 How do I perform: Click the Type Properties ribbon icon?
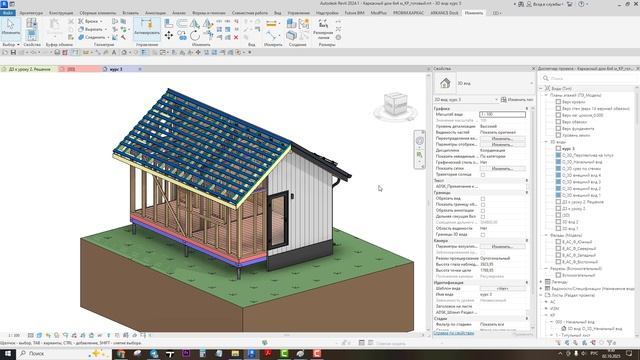pyautogui.click(x=31, y=23)
